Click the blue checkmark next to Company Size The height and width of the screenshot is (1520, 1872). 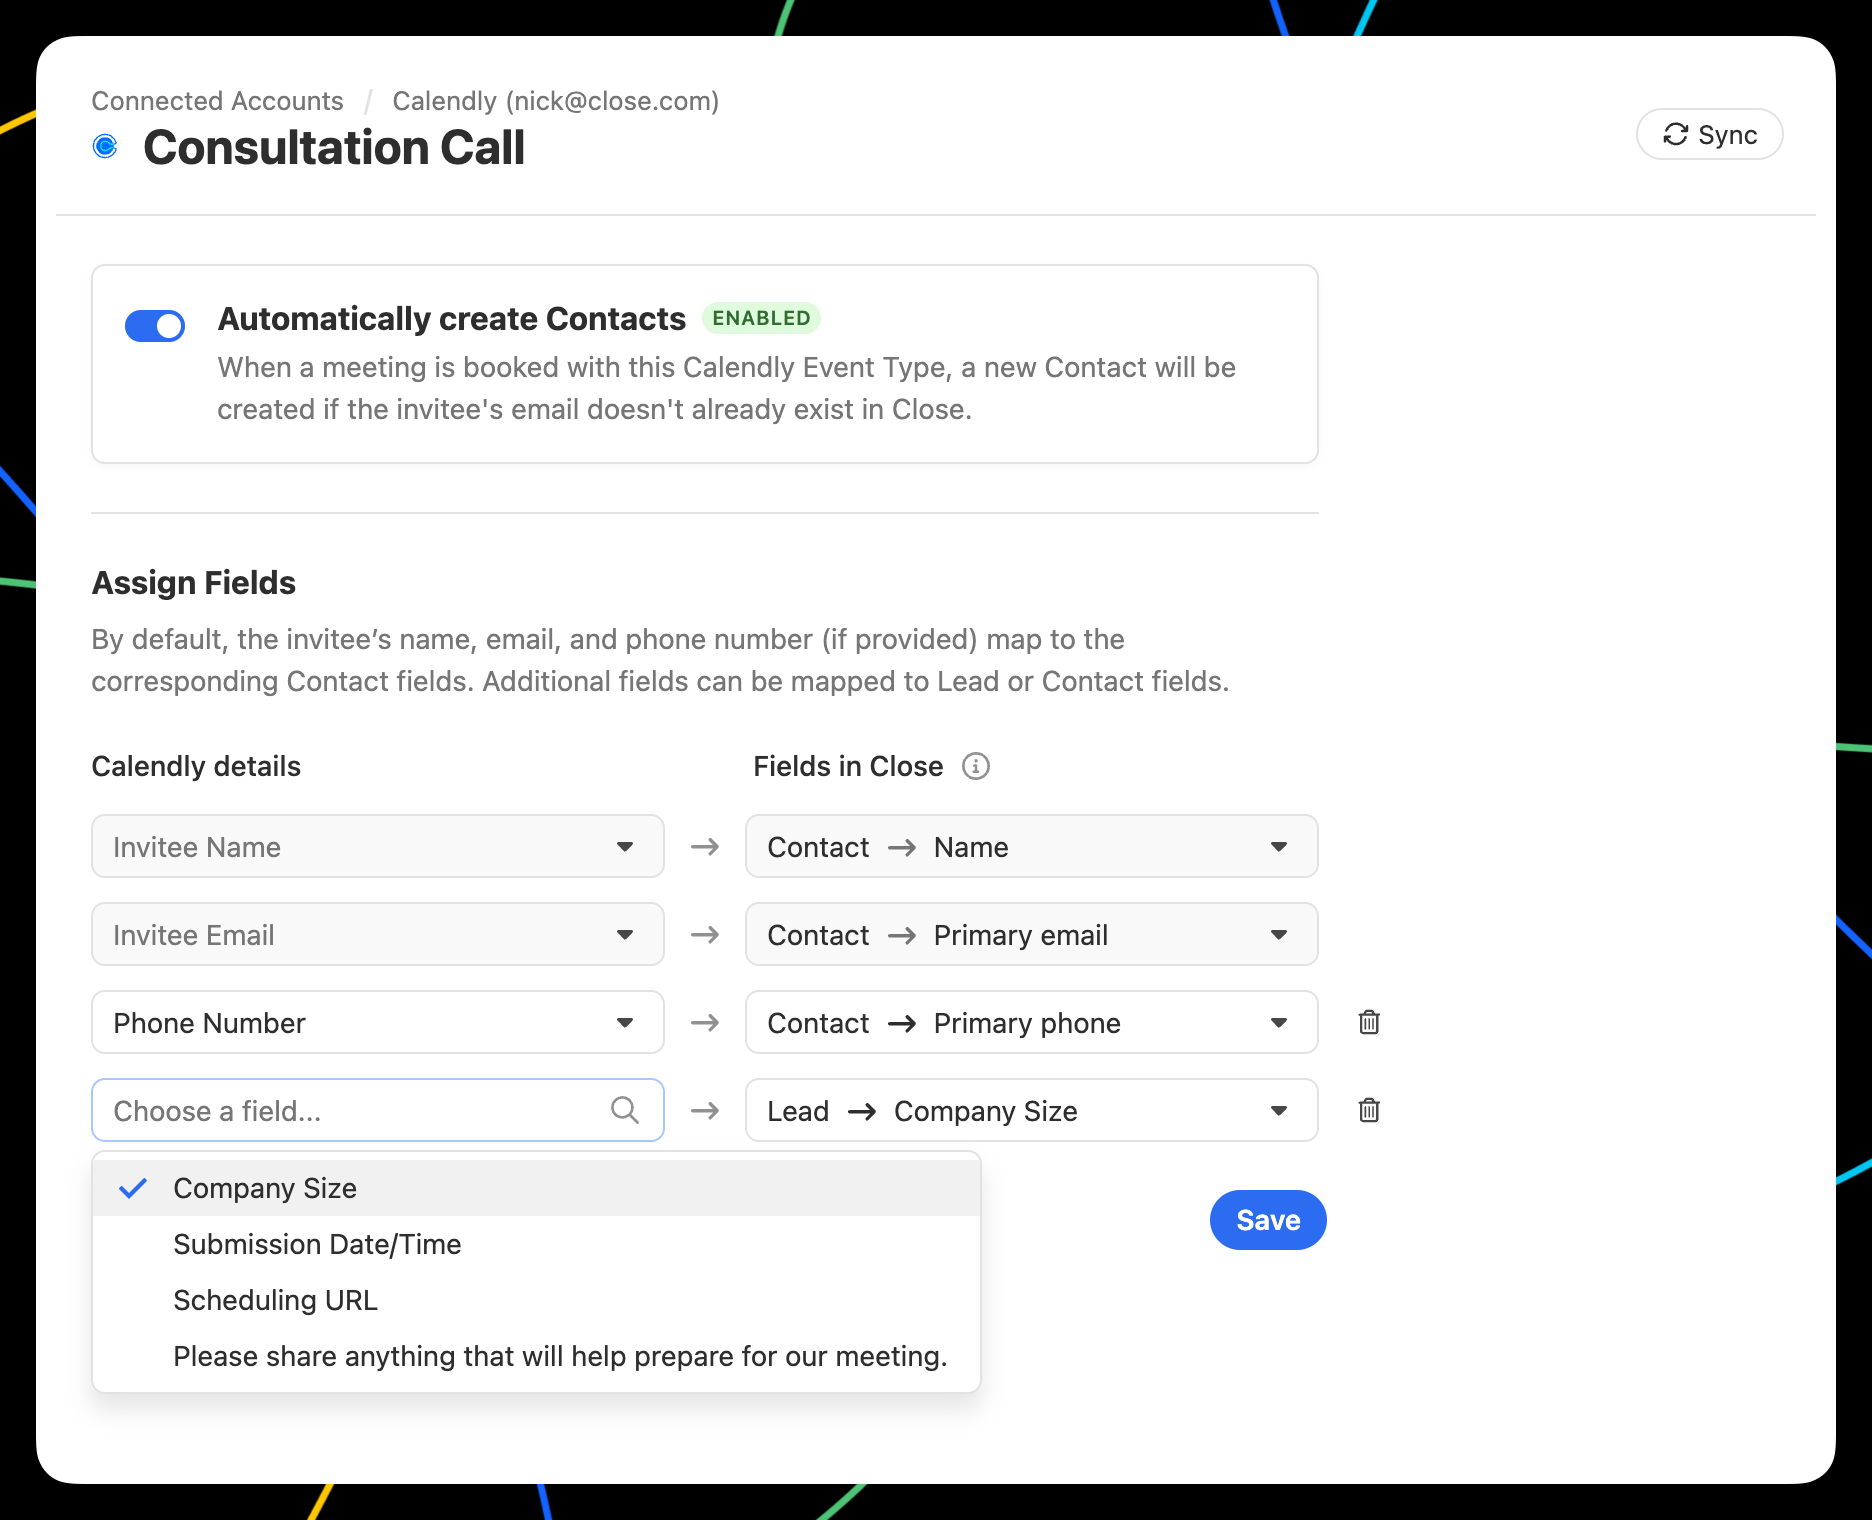coord(133,1188)
